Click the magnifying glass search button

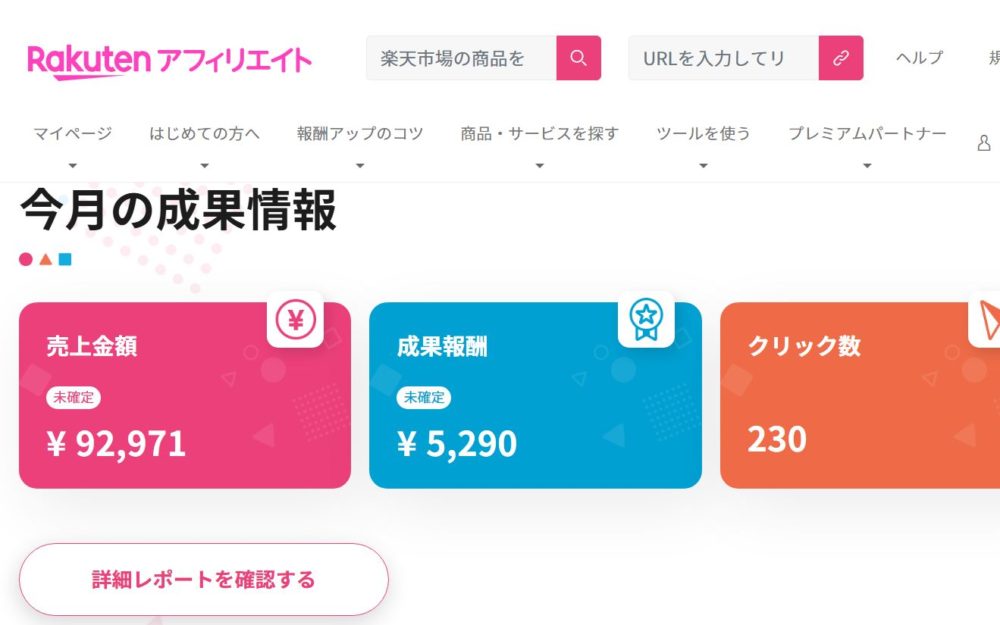pos(578,58)
